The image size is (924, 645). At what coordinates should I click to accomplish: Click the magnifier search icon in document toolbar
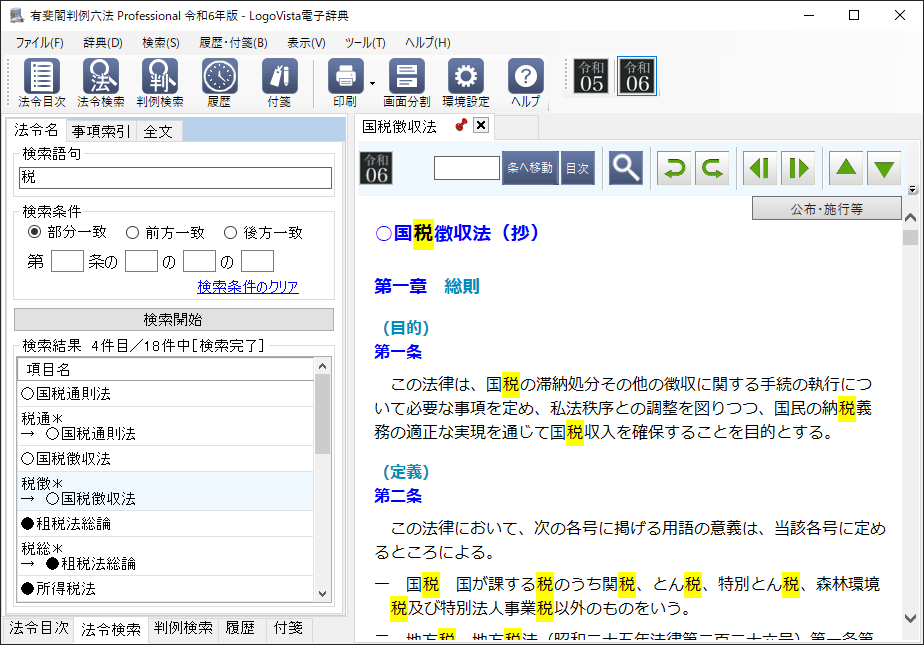coord(626,168)
